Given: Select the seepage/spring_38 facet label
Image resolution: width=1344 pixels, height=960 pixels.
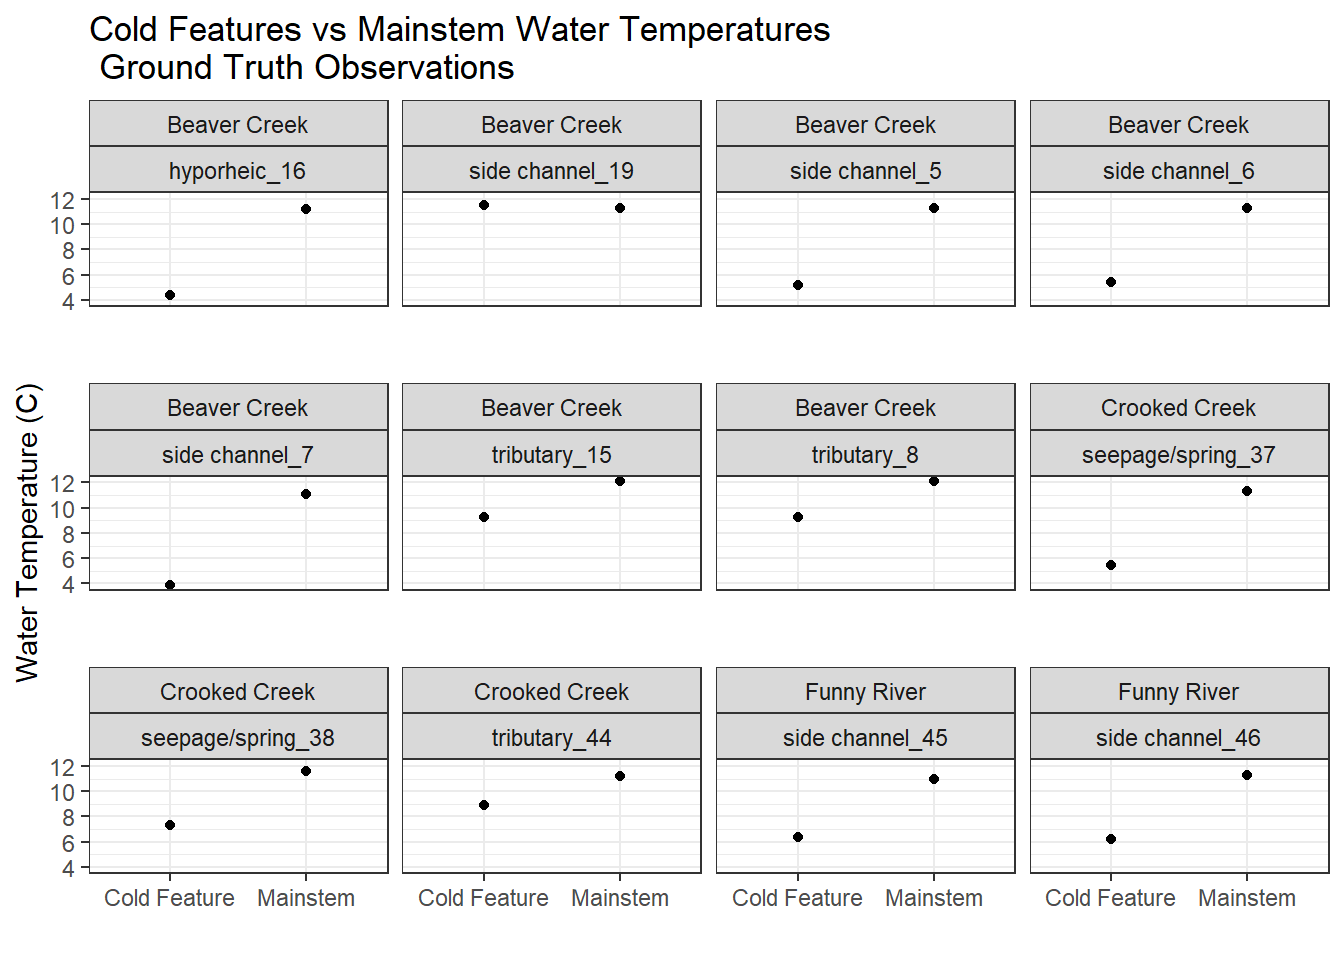Looking at the screenshot, I should (x=238, y=738).
